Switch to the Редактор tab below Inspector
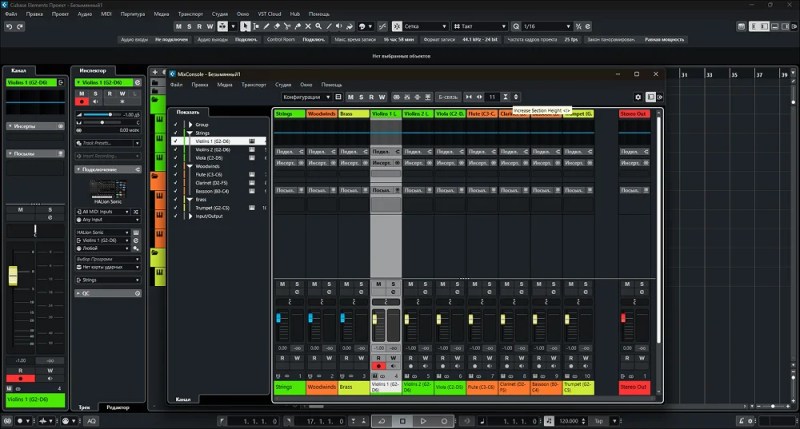The height and width of the screenshot is (429, 800). [117, 408]
